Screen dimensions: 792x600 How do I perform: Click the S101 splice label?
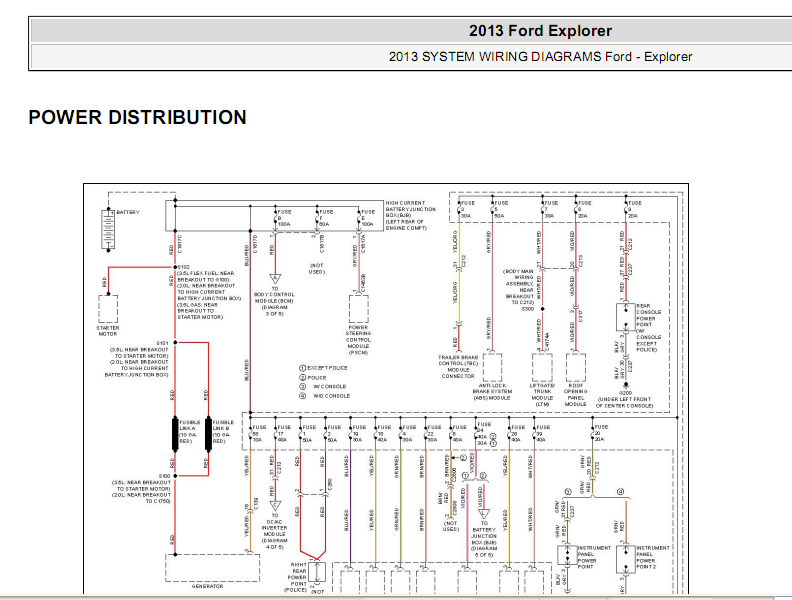(x=162, y=343)
